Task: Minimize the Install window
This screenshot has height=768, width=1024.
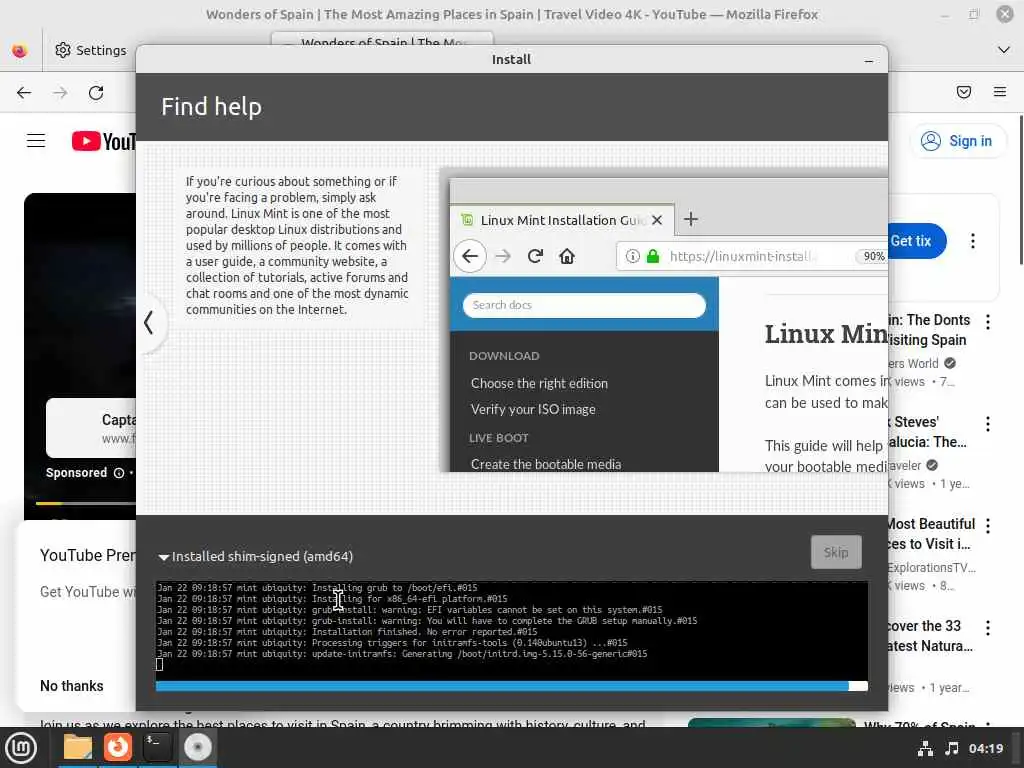Action: pos(869,60)
